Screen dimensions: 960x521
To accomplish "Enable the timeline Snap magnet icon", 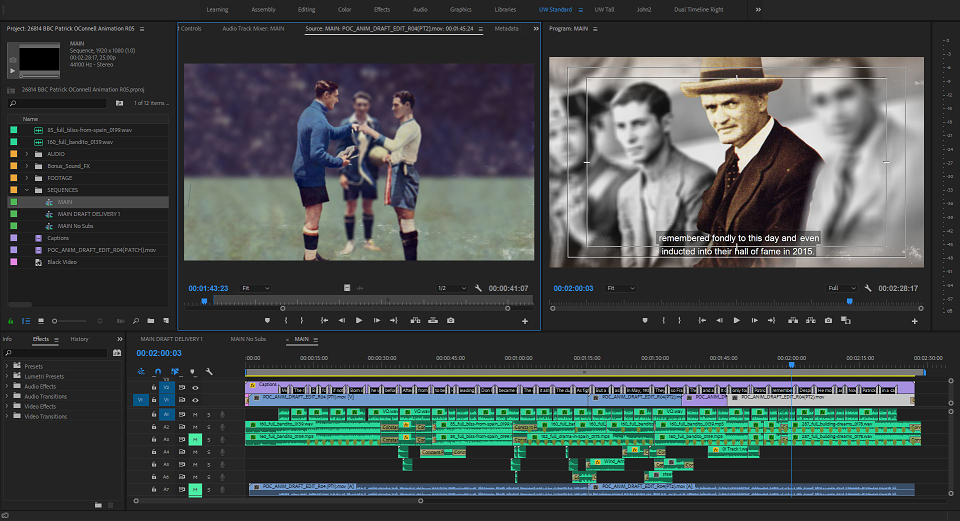I will click(158, 372).
